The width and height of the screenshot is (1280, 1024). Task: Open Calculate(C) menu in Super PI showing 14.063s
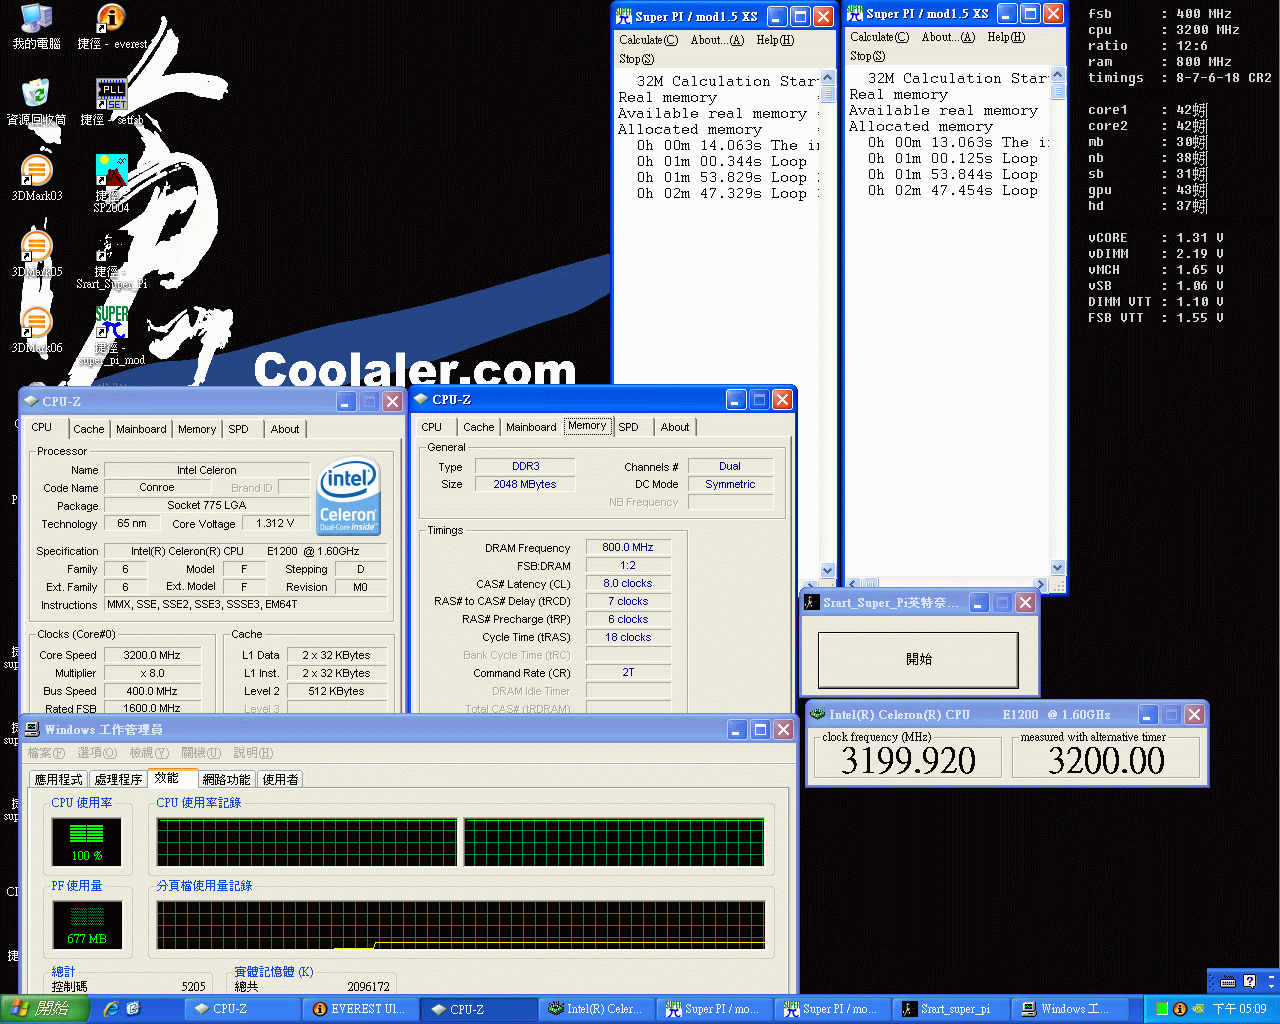[648, 40]
